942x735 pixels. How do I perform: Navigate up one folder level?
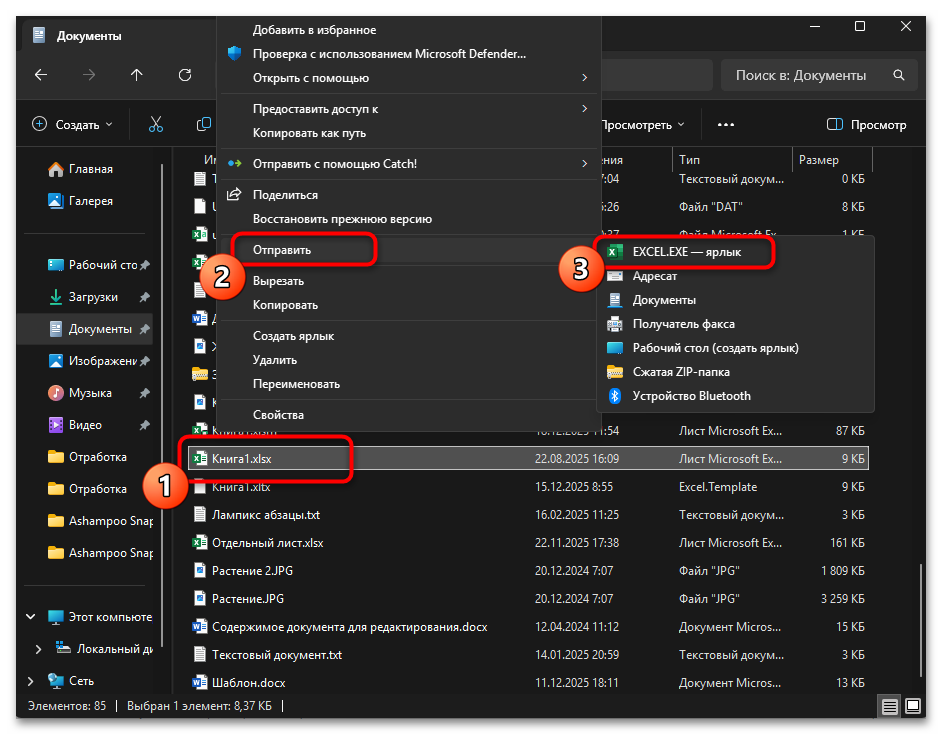tap(137, 75)
